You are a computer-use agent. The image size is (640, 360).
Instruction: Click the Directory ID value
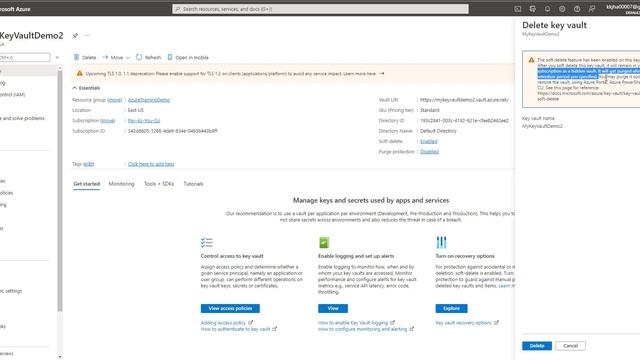pyautogui.click(x=464, y=121)
